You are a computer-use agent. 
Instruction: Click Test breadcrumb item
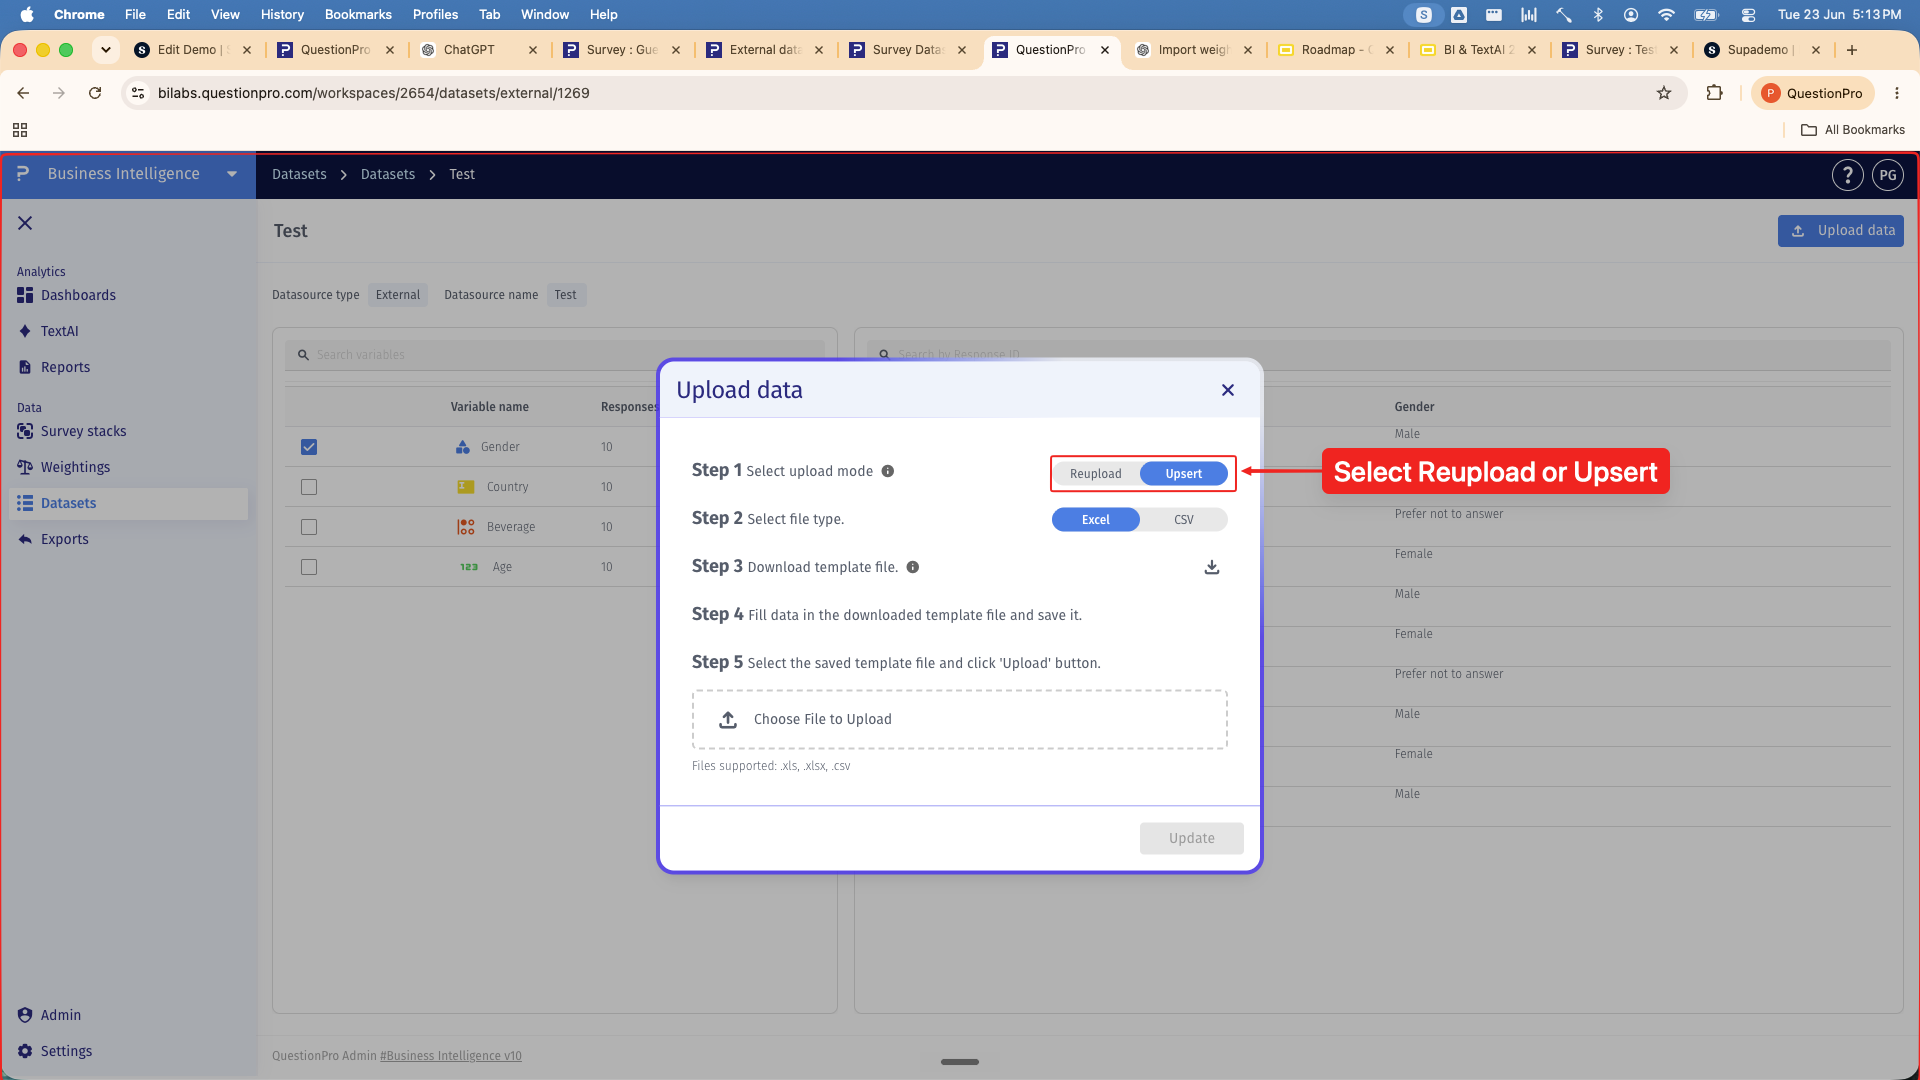pyautogui.click(x=462, y=174)
